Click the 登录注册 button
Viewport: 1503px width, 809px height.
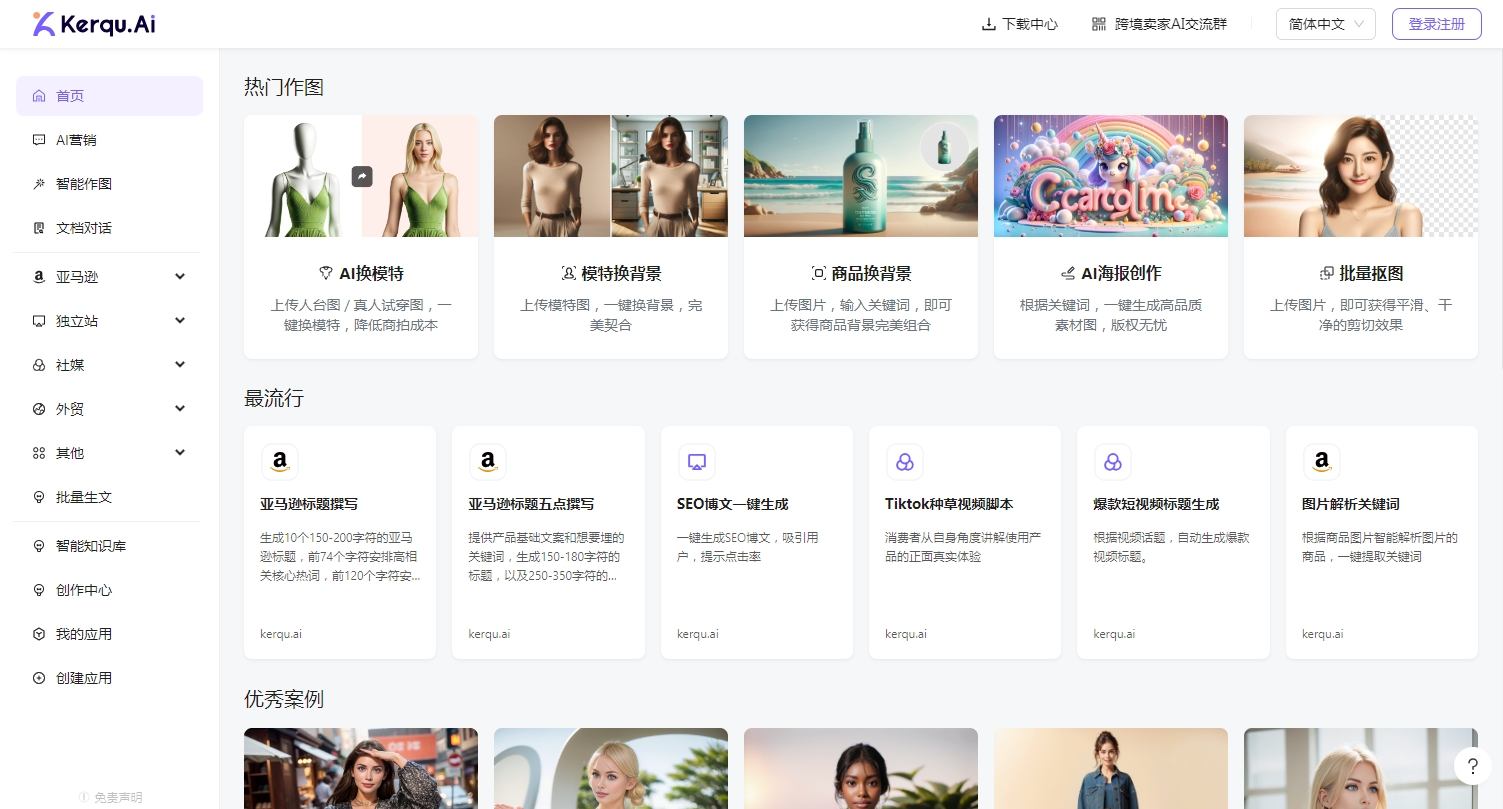tap(1436, 24)
